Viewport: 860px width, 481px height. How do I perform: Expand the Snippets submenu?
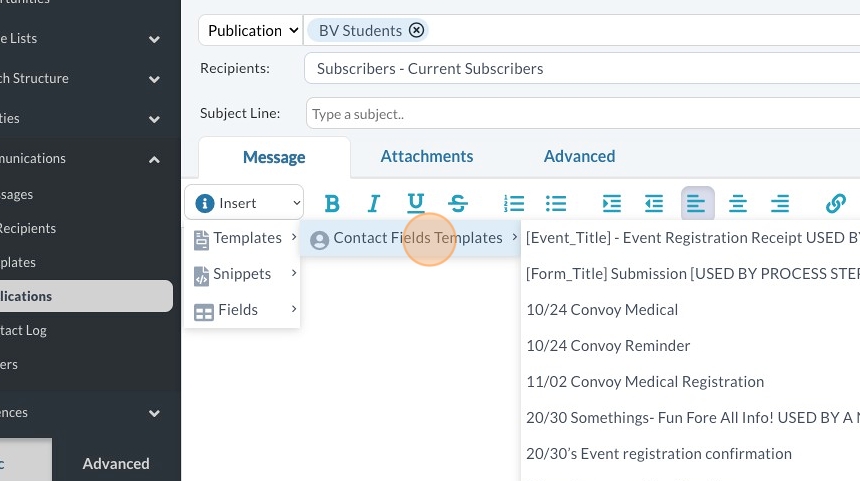243,274
